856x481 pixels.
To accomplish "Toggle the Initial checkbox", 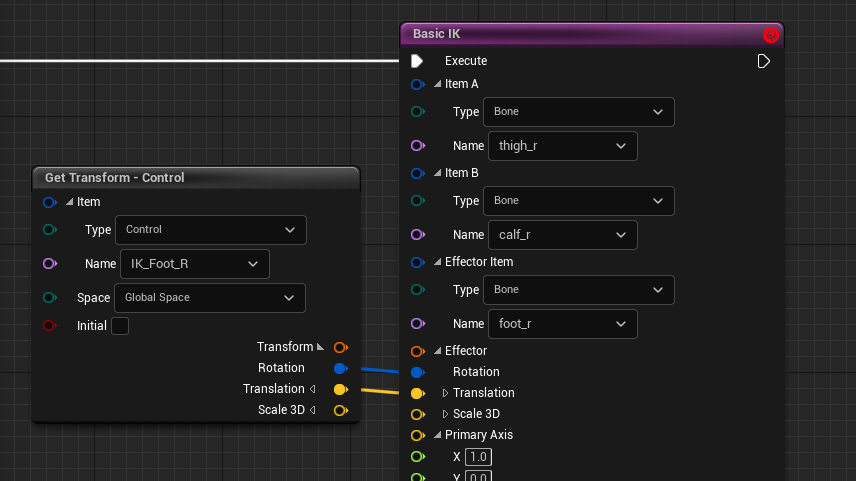I will pos(120,326).
